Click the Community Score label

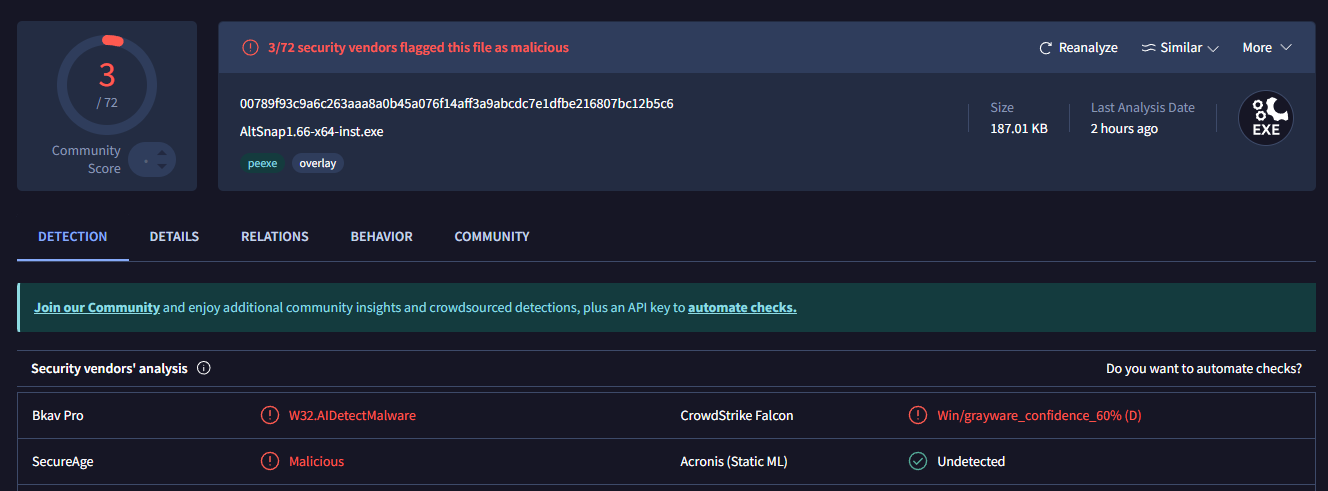click(x=87, y=160)
